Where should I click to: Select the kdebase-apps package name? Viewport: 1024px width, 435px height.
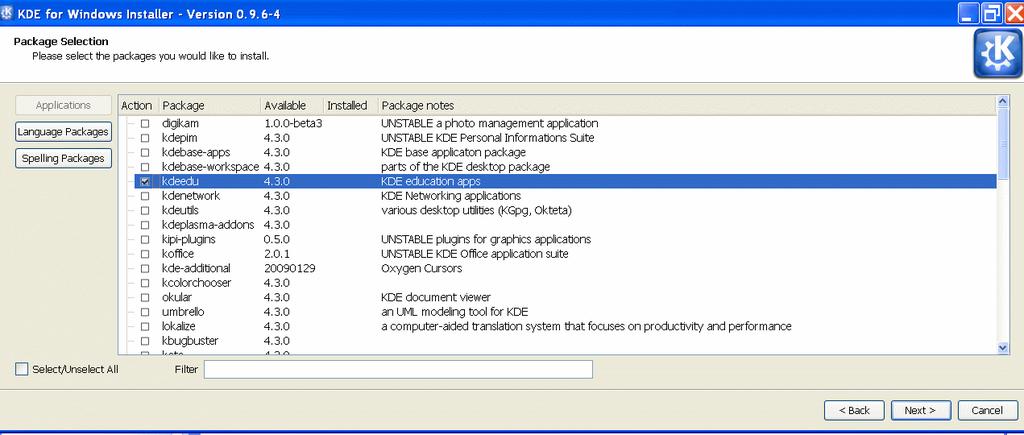pyautogui.click(x=196, y=153)
